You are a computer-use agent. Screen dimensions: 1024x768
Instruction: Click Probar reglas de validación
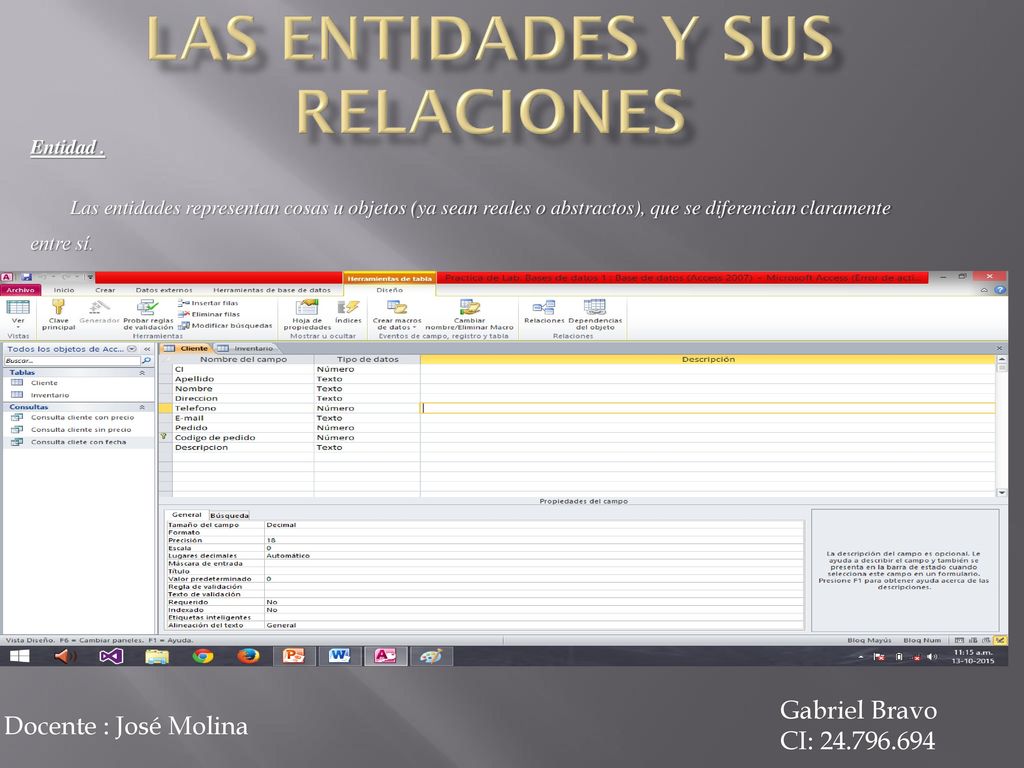pos(148,315)
